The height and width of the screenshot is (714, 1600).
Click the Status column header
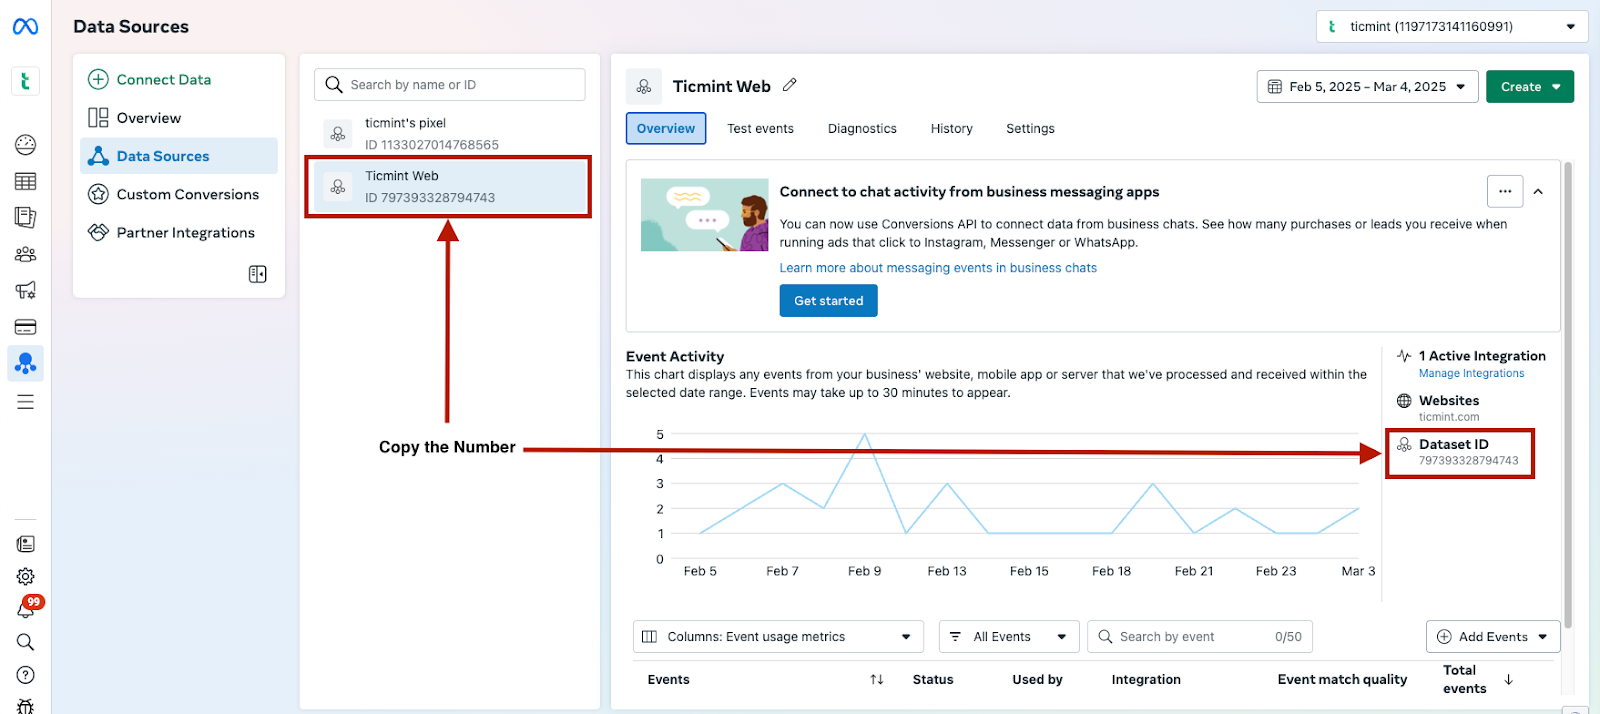(x=933, y=679)
